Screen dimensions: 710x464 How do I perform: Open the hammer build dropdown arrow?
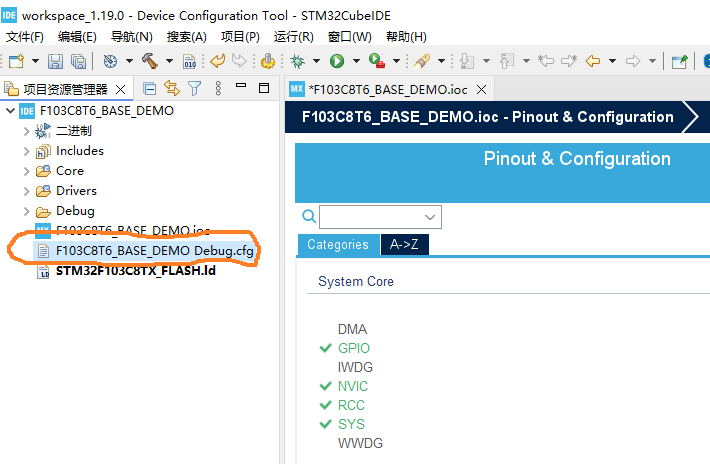click(169, 61)
